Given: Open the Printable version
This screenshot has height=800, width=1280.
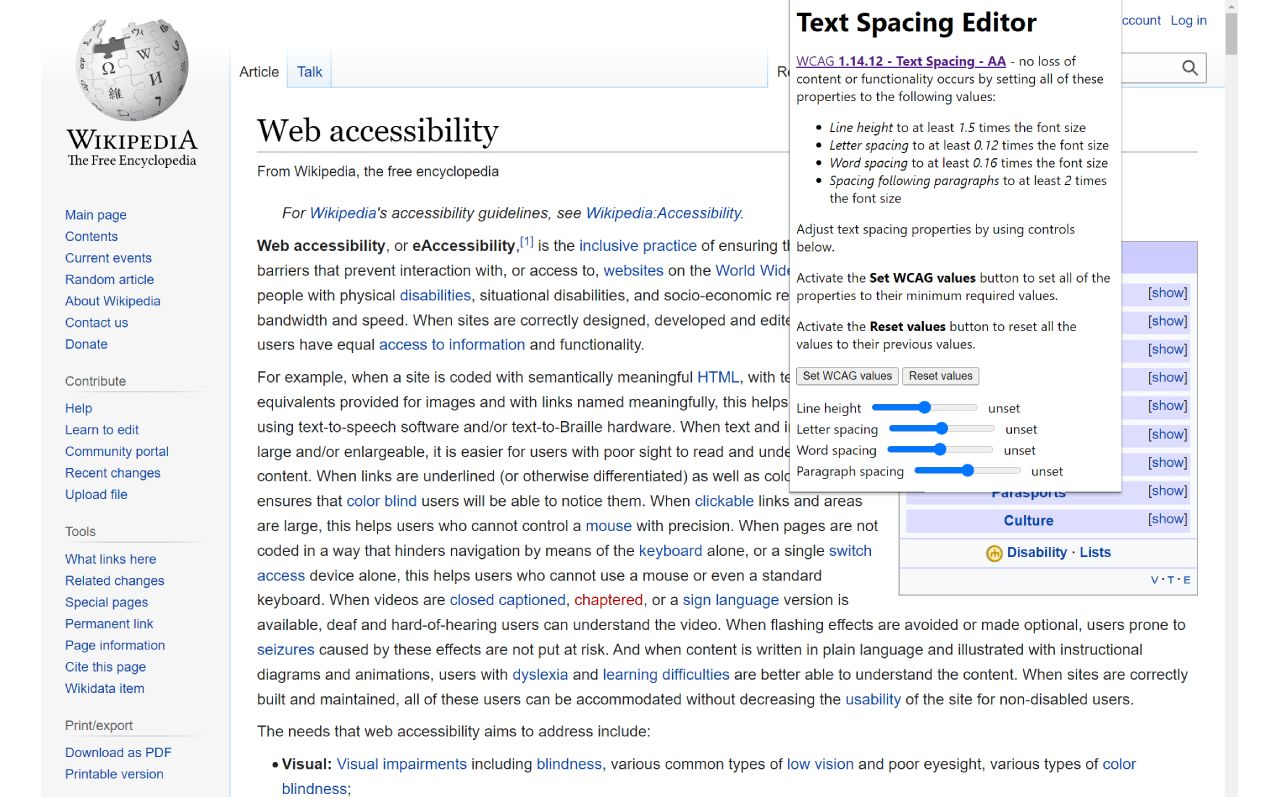Looking at the screenshot, I should (114, 774).
